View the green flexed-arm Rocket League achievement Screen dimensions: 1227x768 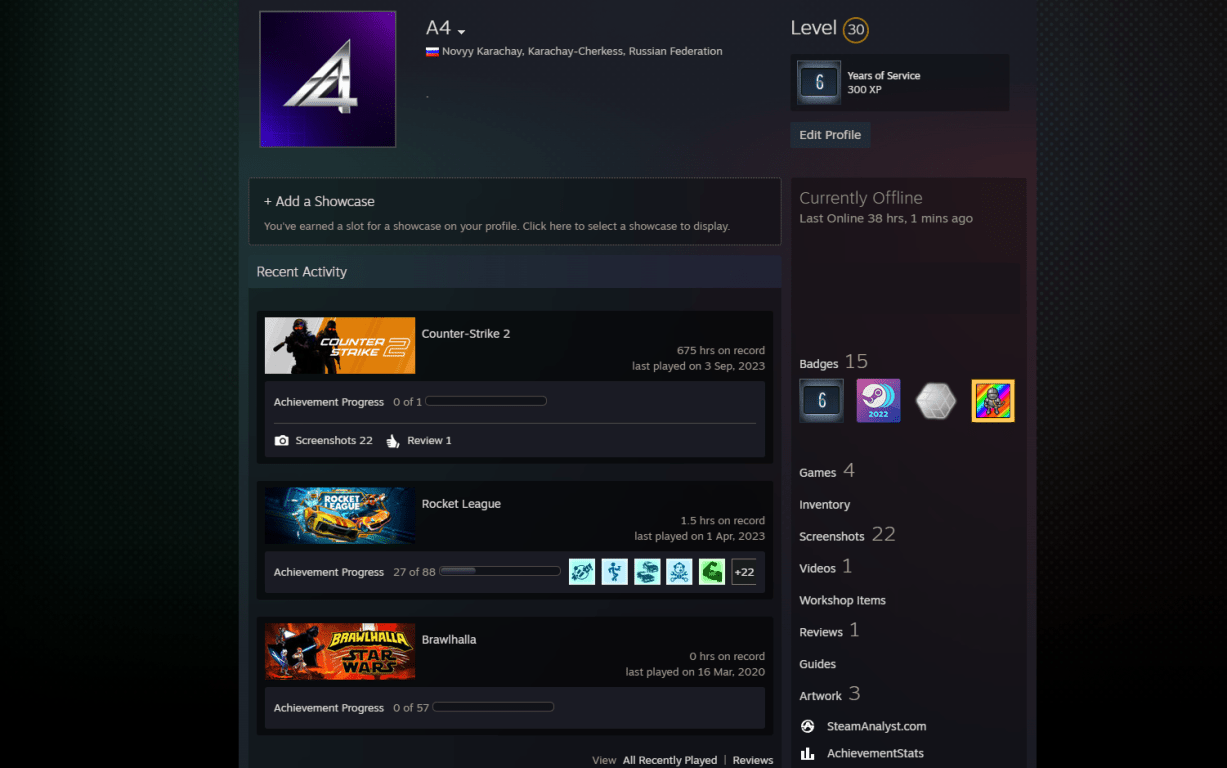click(711, 571)
